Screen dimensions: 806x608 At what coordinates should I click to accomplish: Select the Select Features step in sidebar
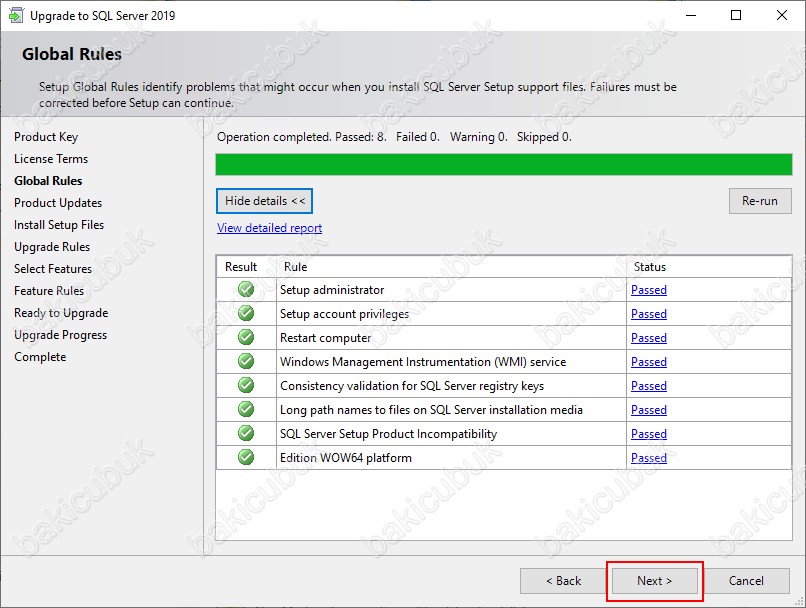coord(53,269)
